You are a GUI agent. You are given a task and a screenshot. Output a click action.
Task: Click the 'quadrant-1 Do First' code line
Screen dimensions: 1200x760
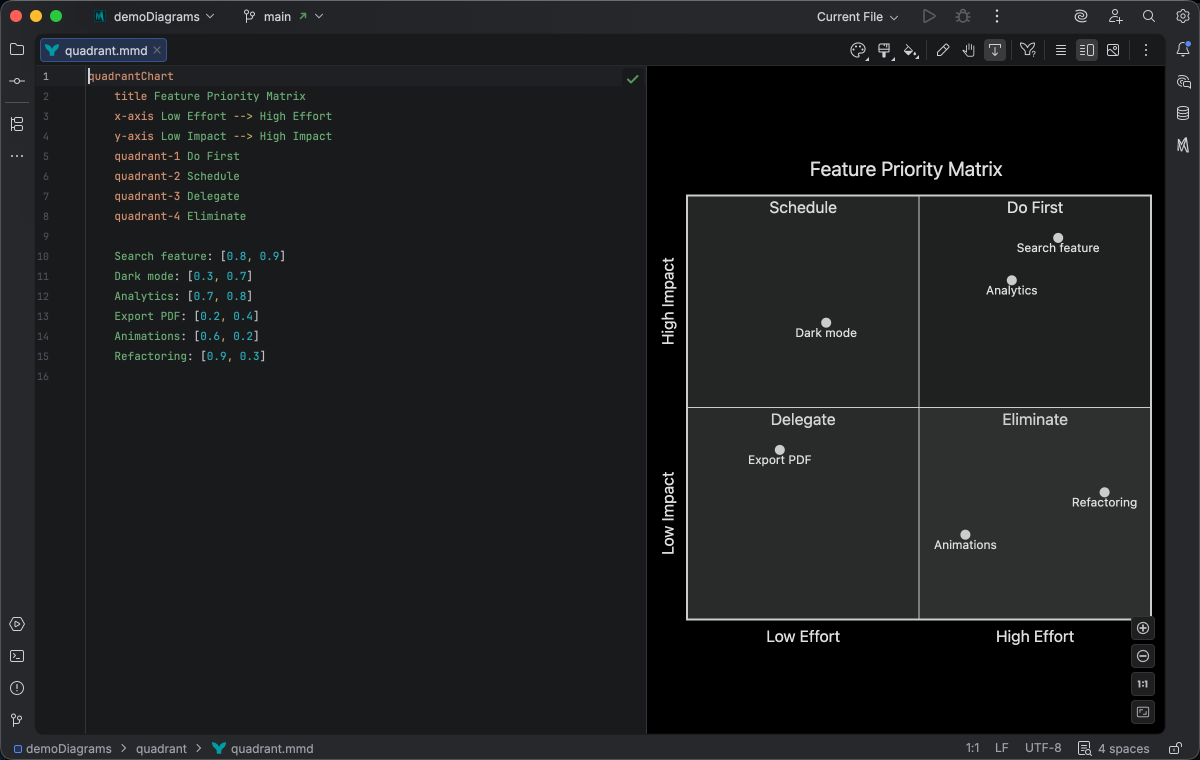[177, 156]
